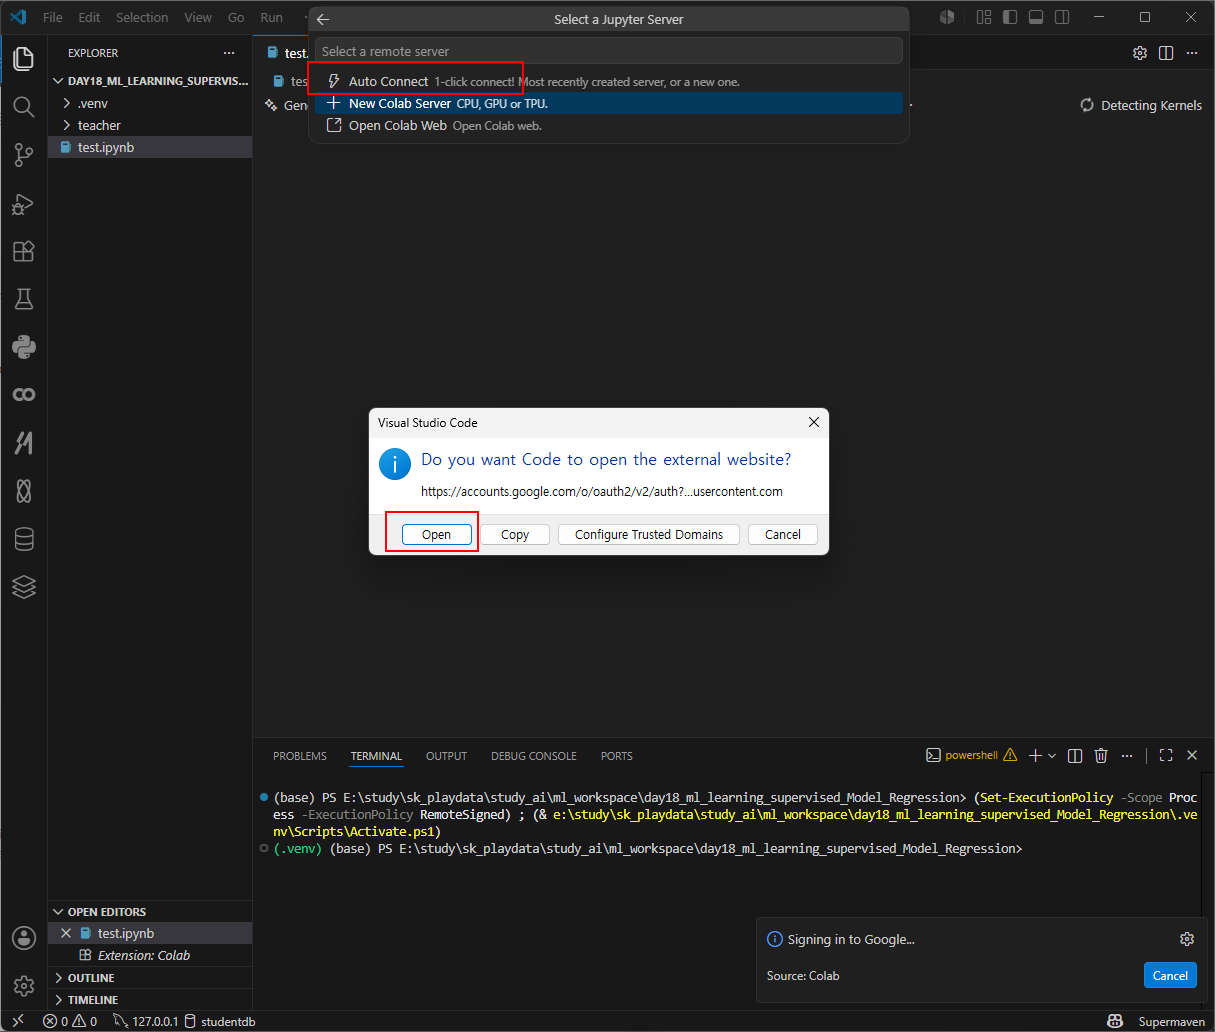Open the Colab view in activity bar
The height and width of the screenshot is (1032, 1215).
tap(24, 395)
